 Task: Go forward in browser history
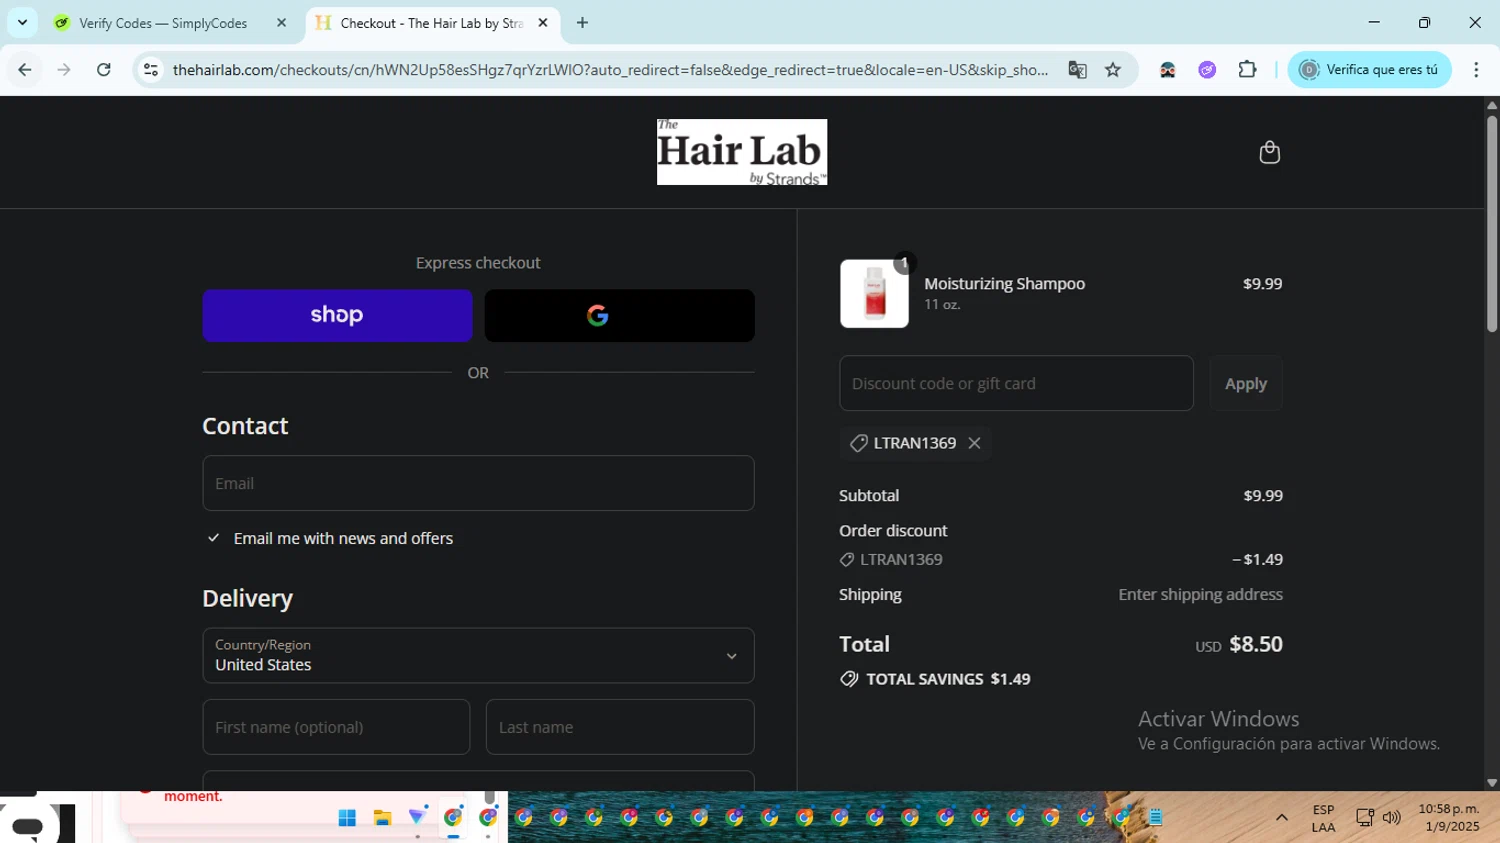pyautogui.click(x=64, y=70)
